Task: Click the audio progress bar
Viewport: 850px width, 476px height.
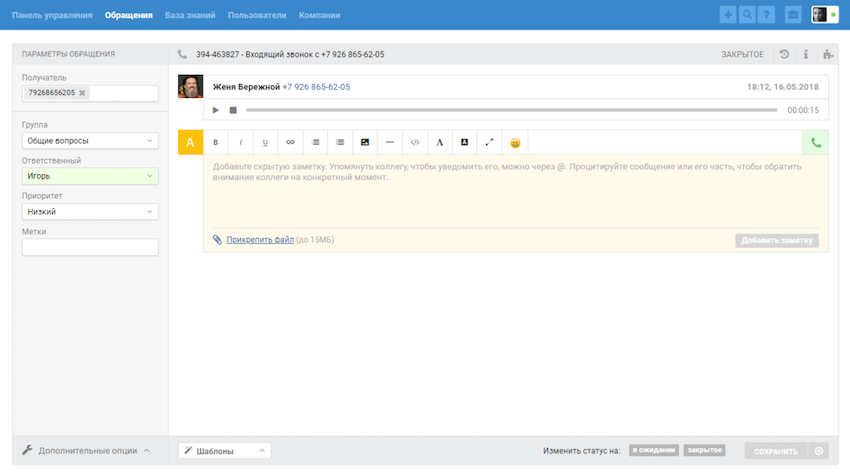Action: click(511, 110)
